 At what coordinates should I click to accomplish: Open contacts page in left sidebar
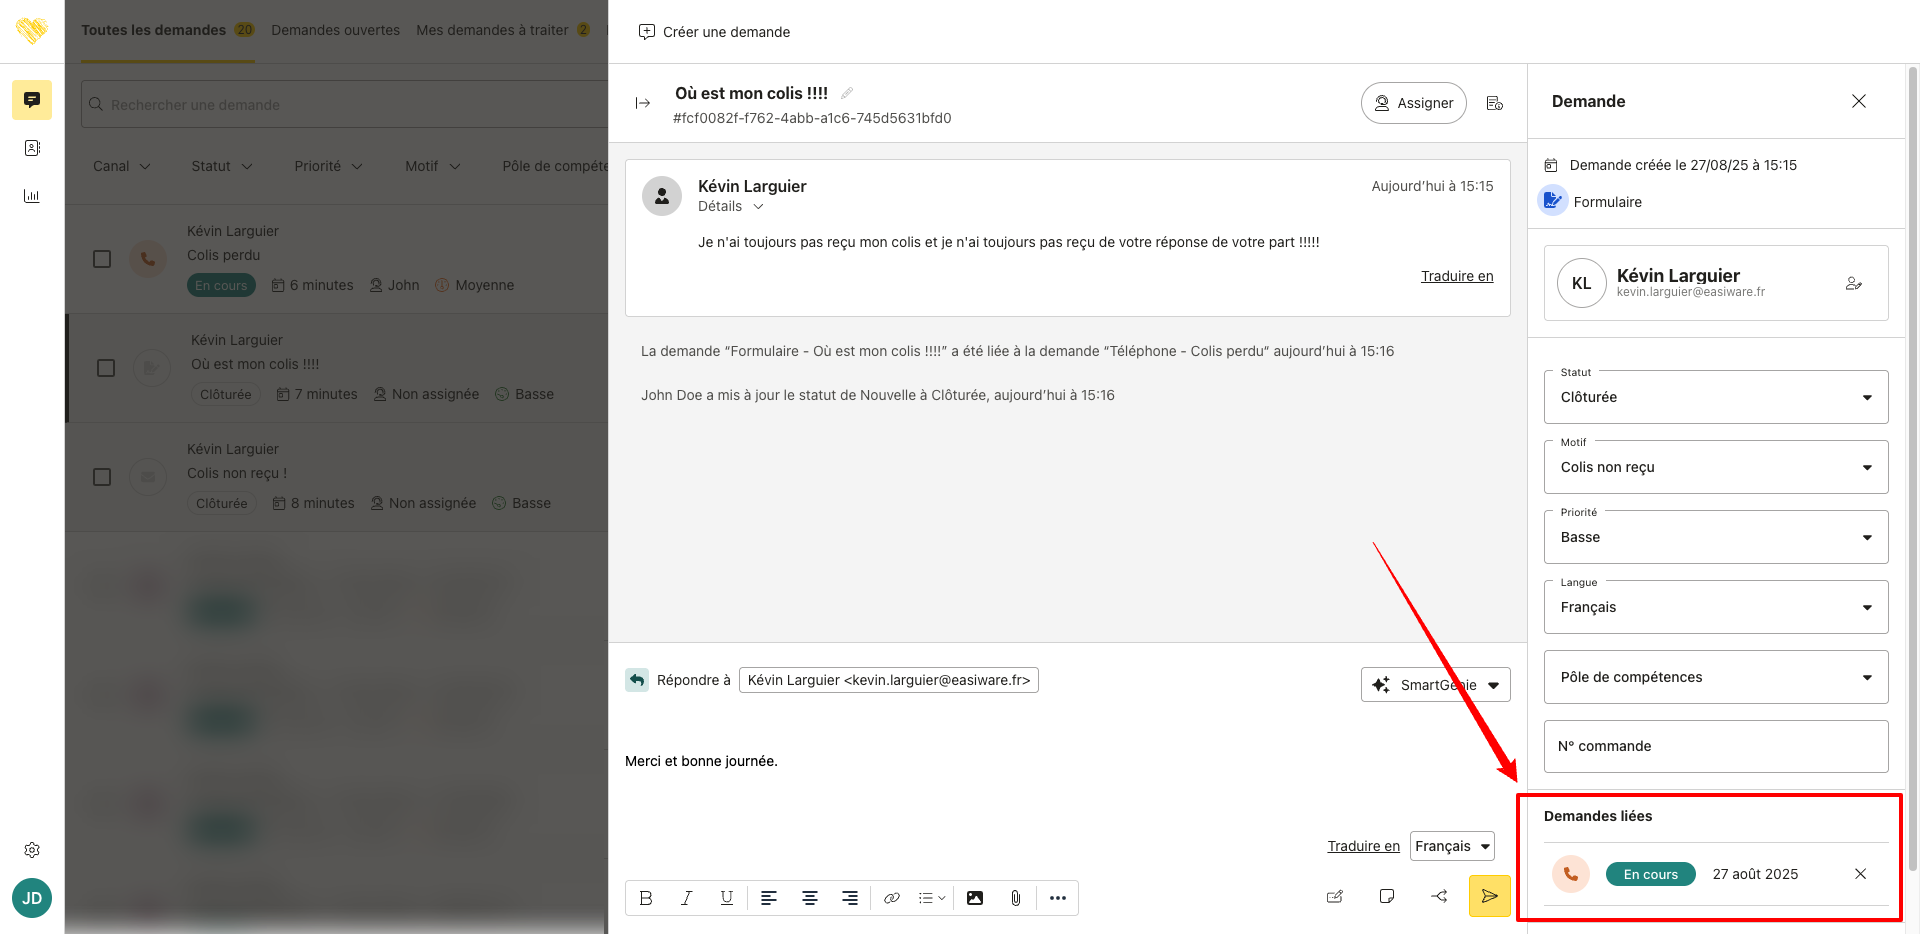32,148
